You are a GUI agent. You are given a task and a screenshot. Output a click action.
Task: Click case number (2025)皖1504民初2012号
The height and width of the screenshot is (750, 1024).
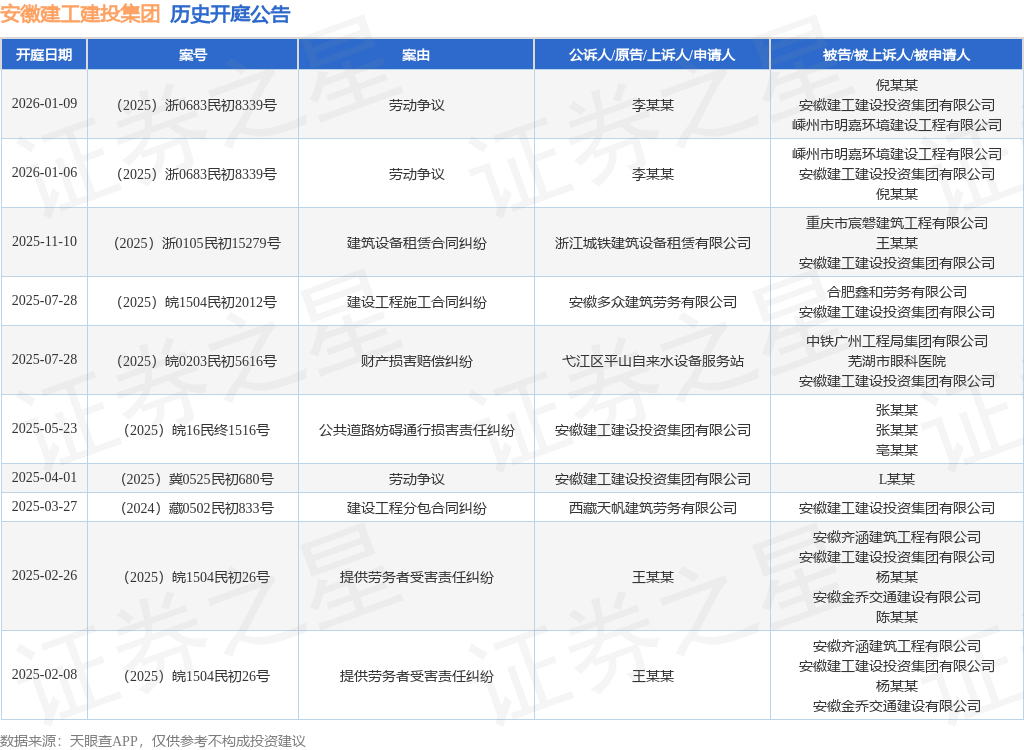coord(197,302)
